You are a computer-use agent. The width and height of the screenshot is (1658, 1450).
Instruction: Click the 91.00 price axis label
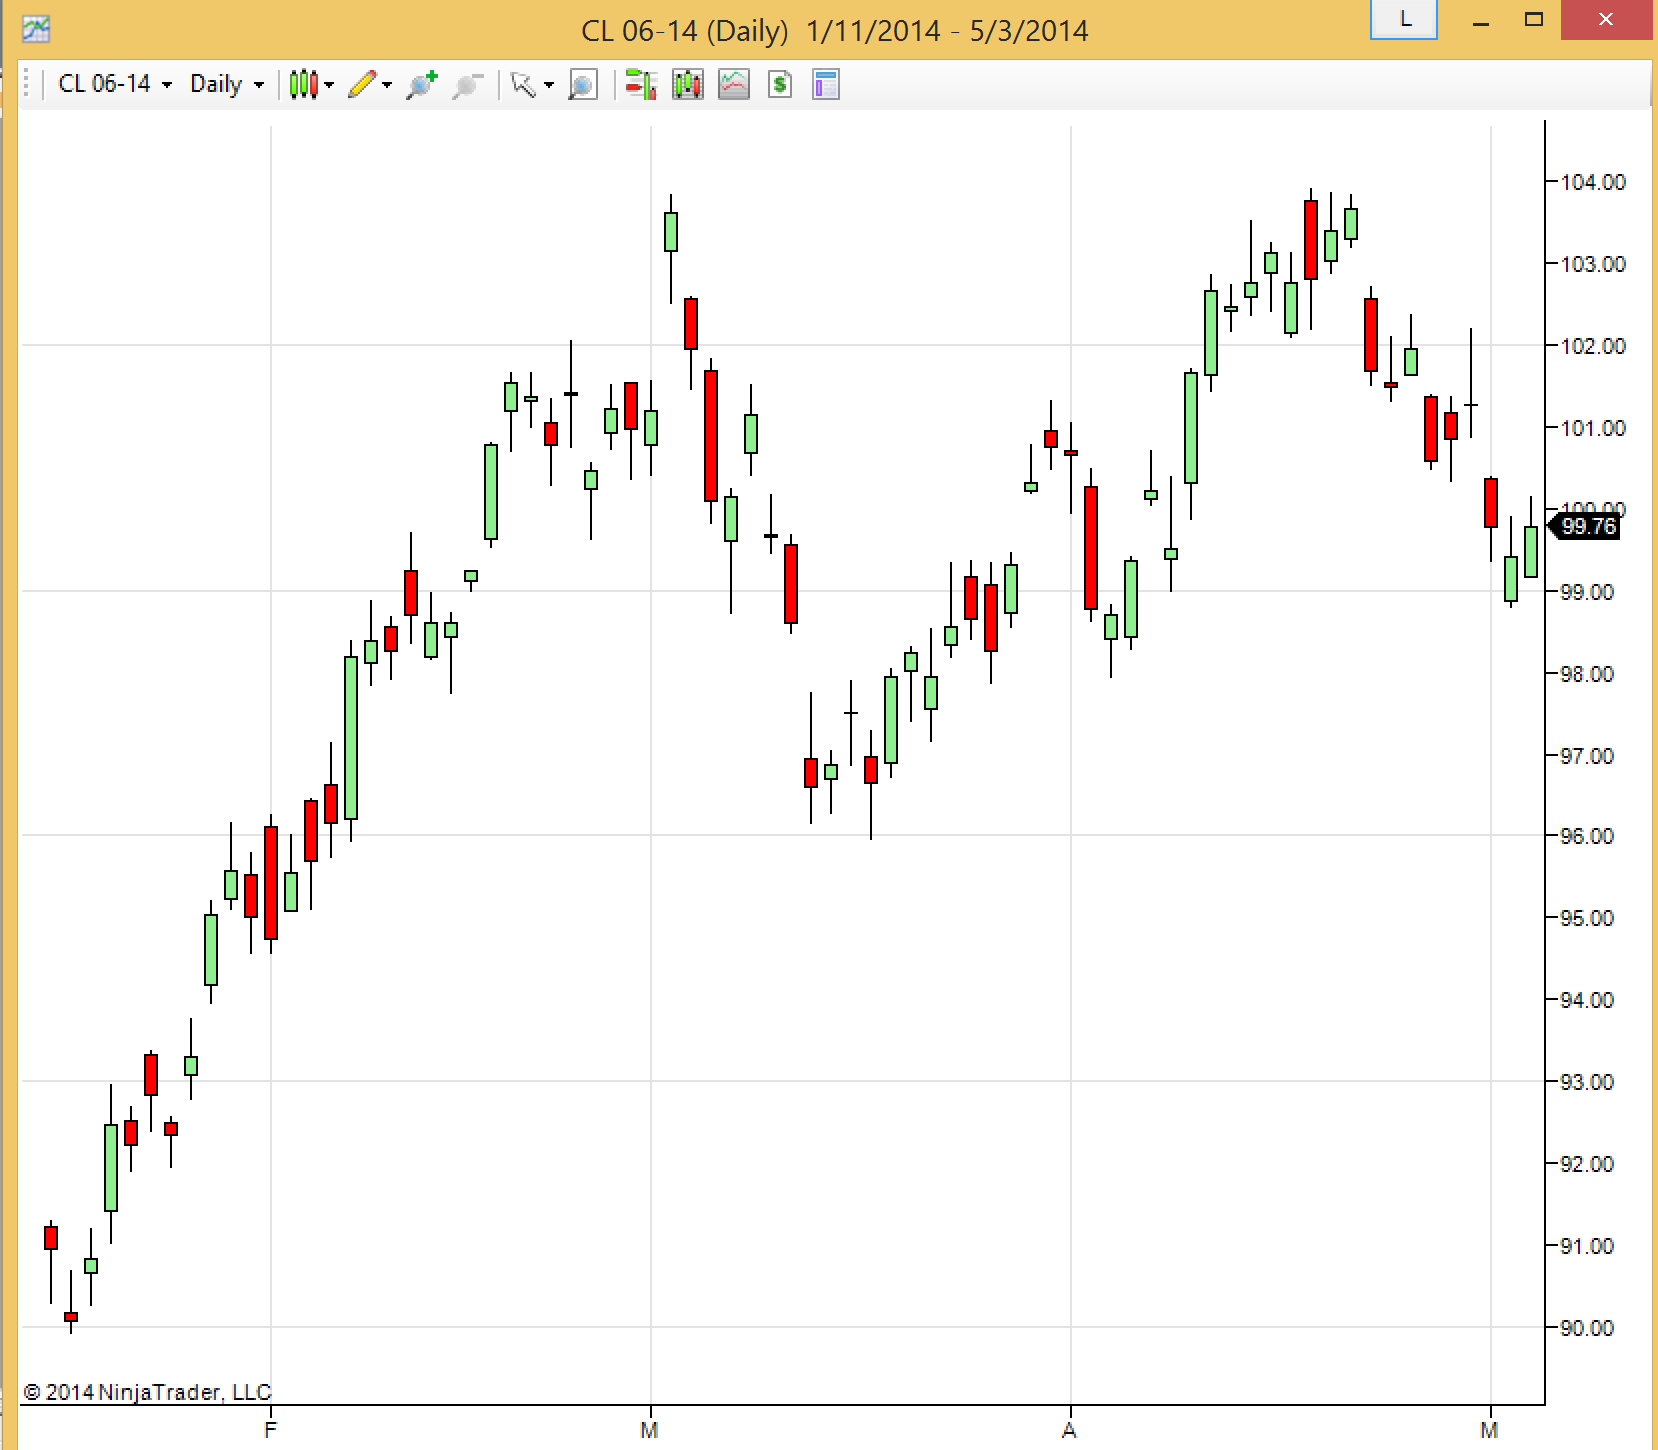1587,1246
